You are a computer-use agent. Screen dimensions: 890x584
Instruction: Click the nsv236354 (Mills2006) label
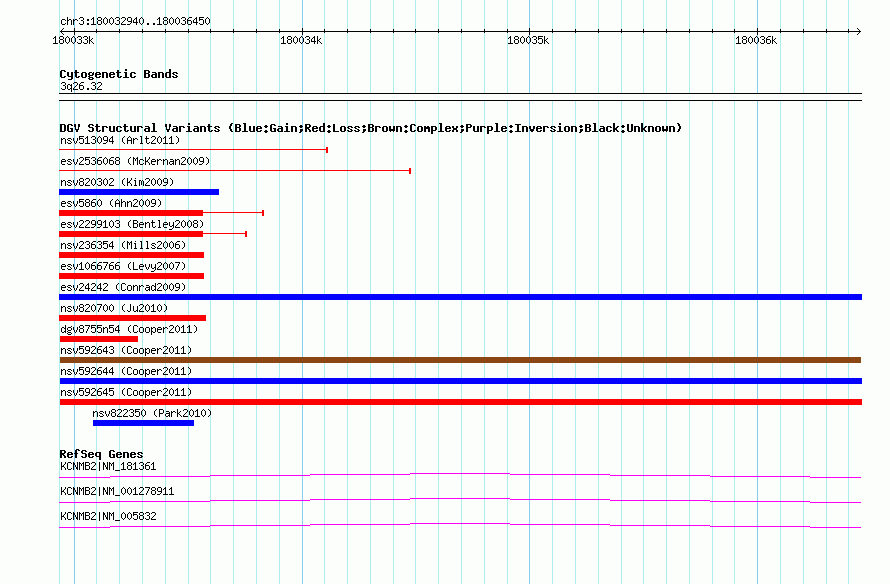coord(123,245)
